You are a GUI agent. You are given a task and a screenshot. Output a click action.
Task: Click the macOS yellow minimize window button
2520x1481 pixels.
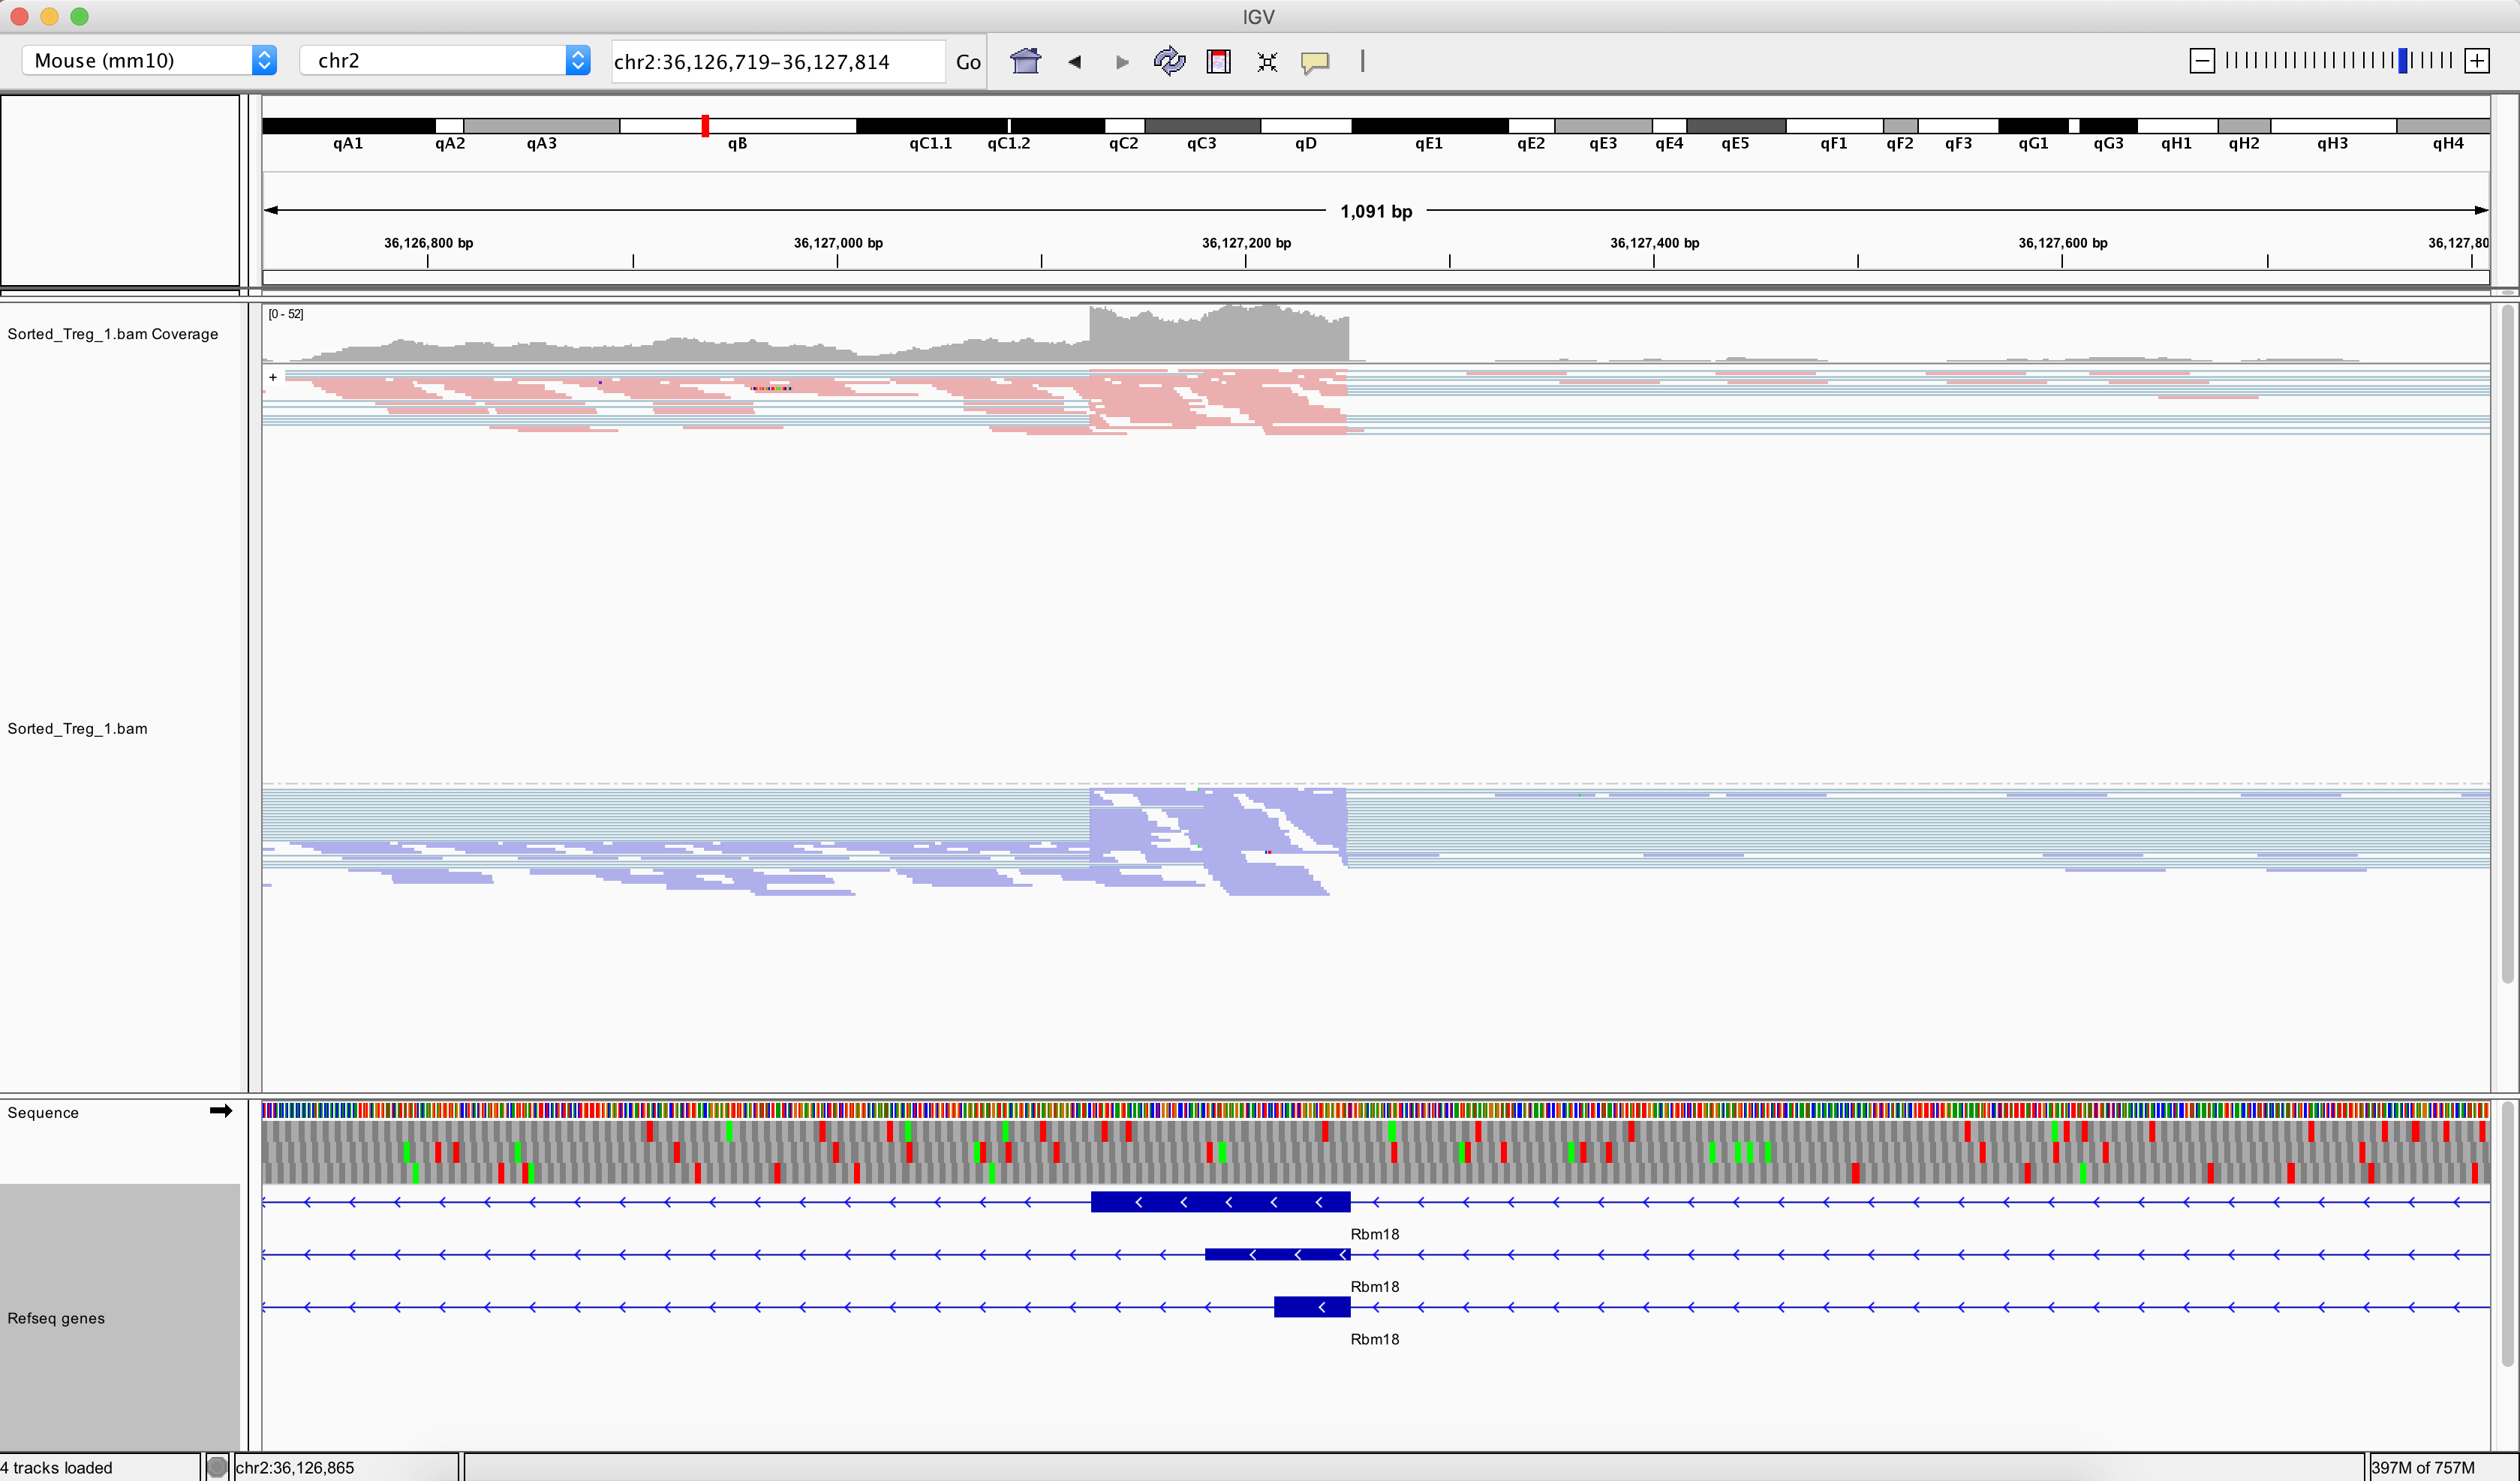[49, 16]
